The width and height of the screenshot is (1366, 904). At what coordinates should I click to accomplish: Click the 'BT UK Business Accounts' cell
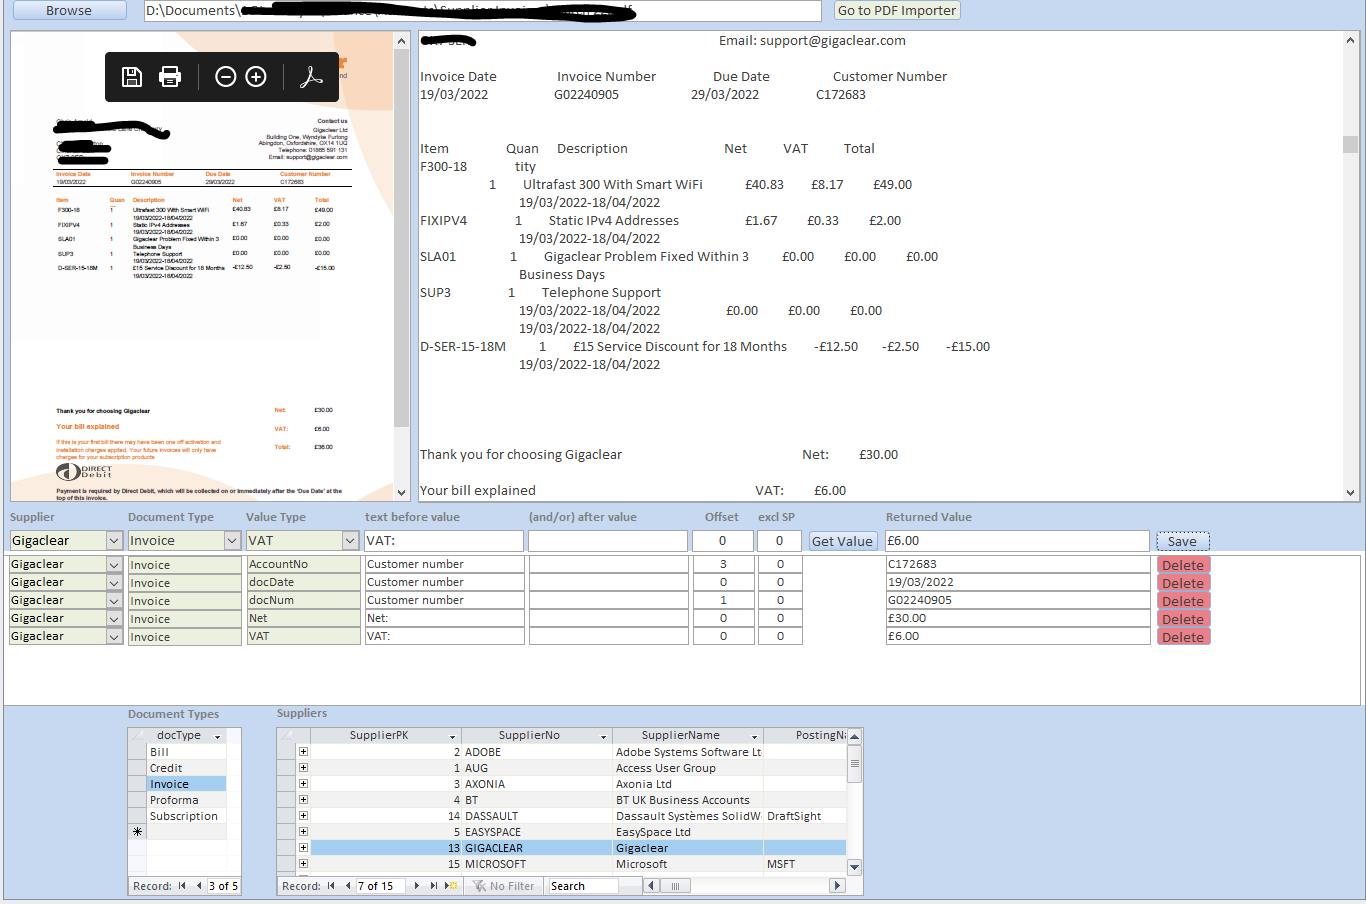pyautogui.click(x=688, y=800)
